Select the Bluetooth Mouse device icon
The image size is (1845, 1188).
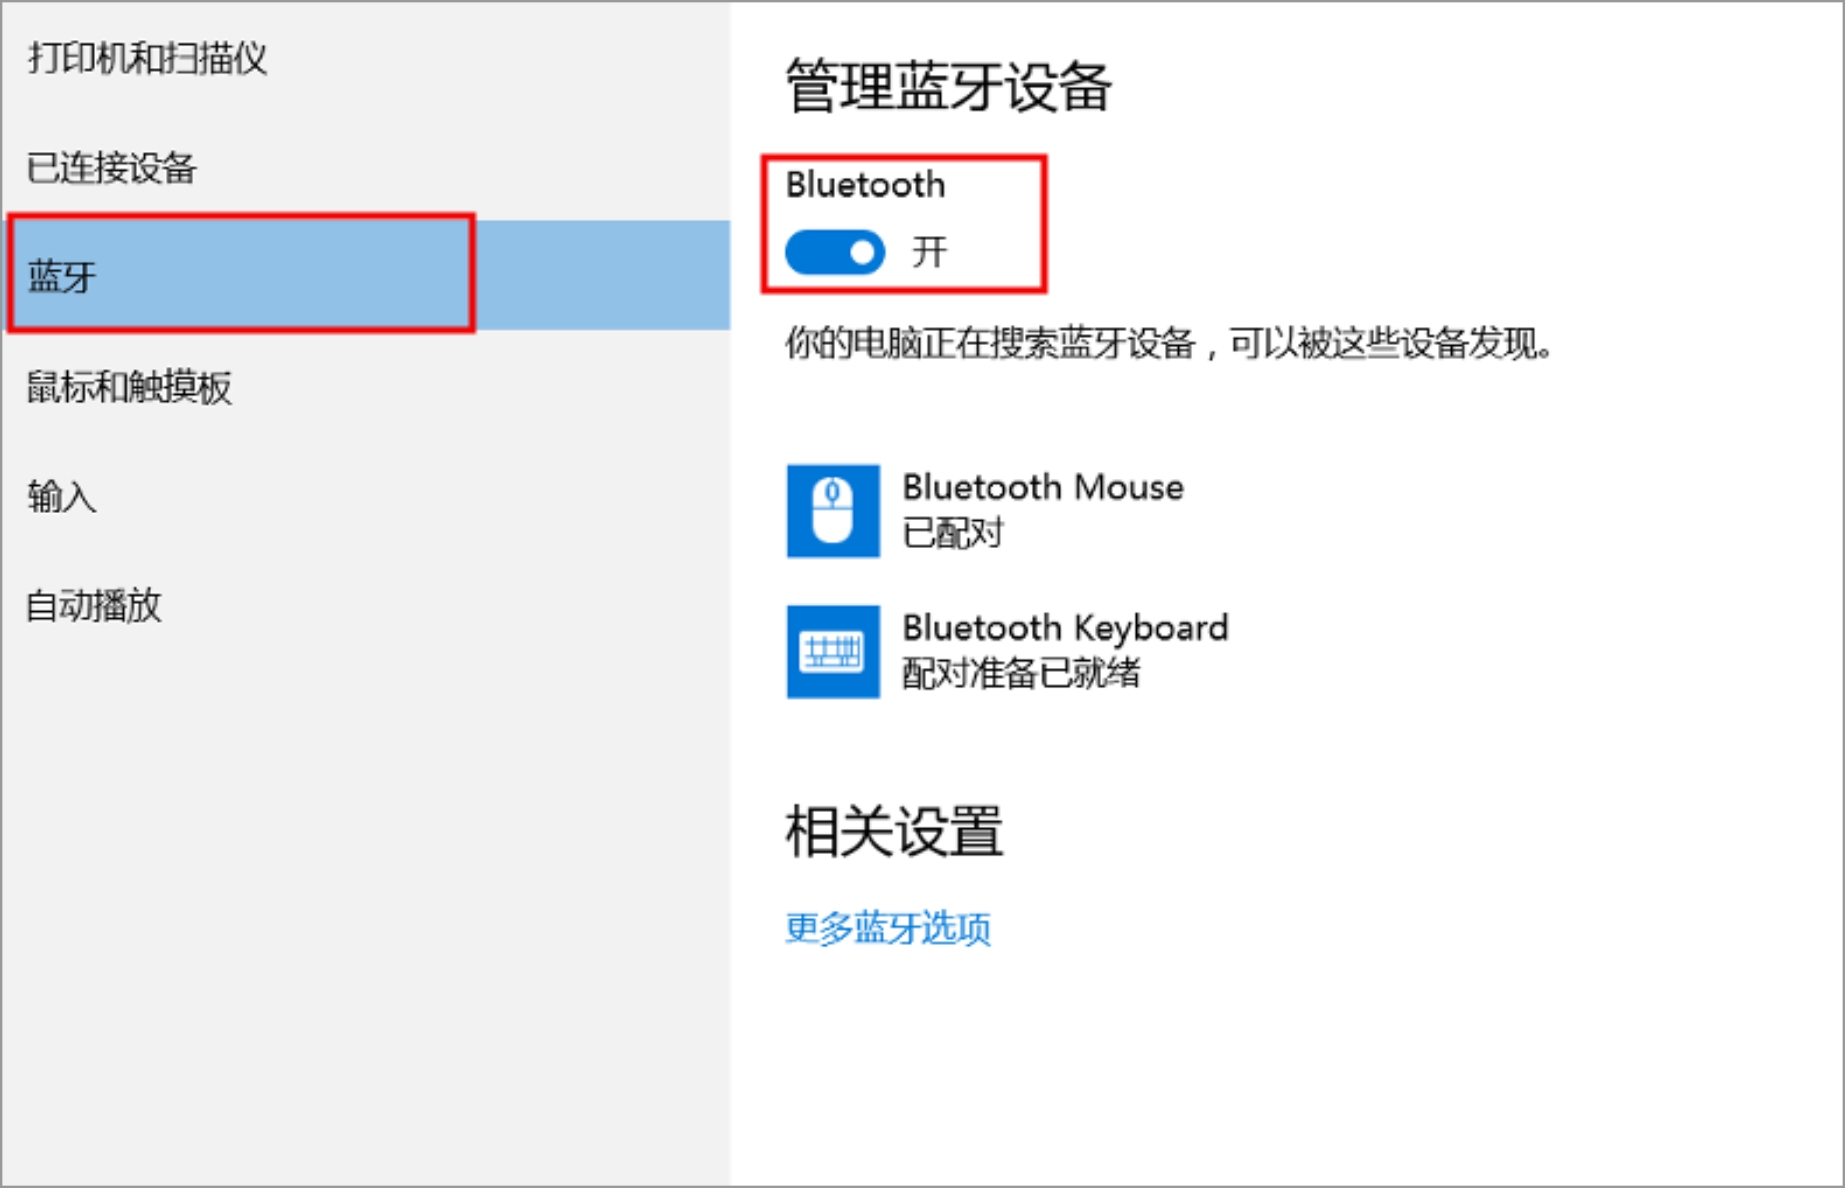(833, 512)
